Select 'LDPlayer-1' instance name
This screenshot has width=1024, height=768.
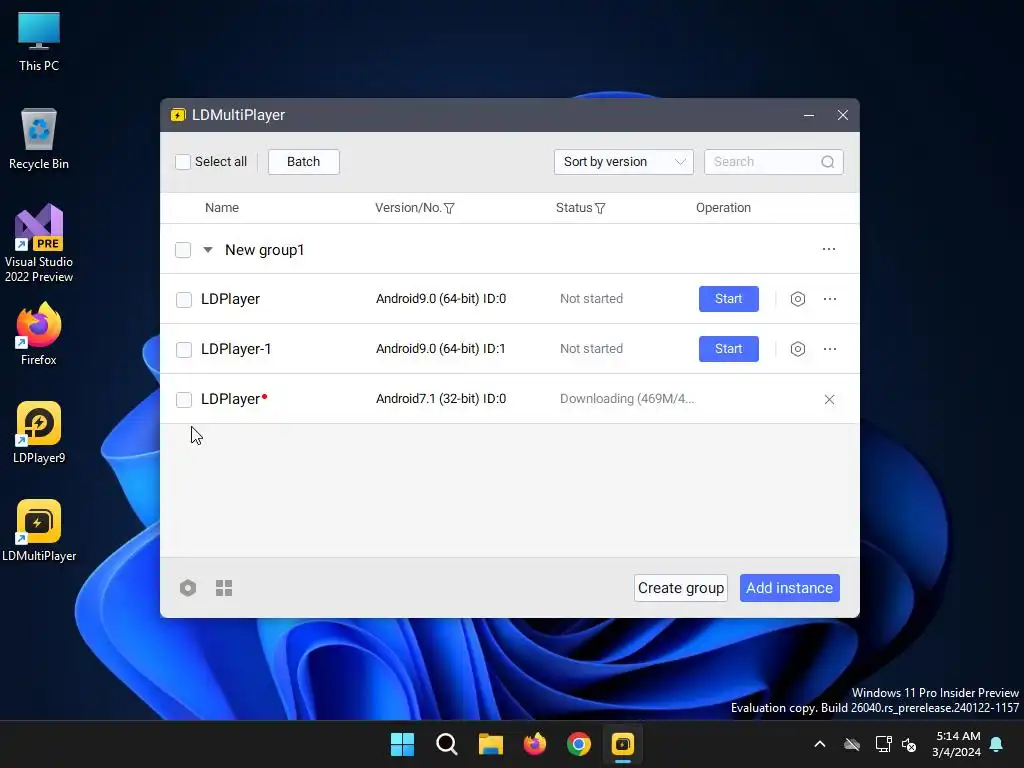(x=236, y=349)
